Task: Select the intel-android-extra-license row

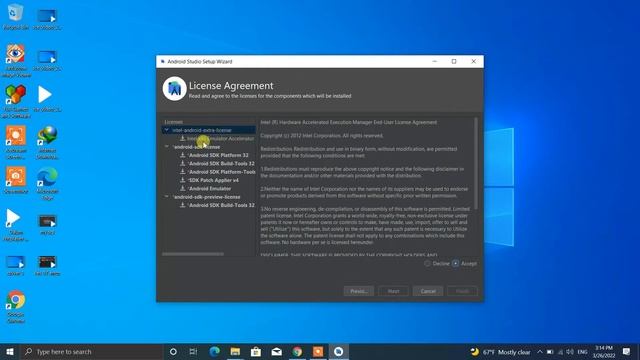Action: pos(209,130)
